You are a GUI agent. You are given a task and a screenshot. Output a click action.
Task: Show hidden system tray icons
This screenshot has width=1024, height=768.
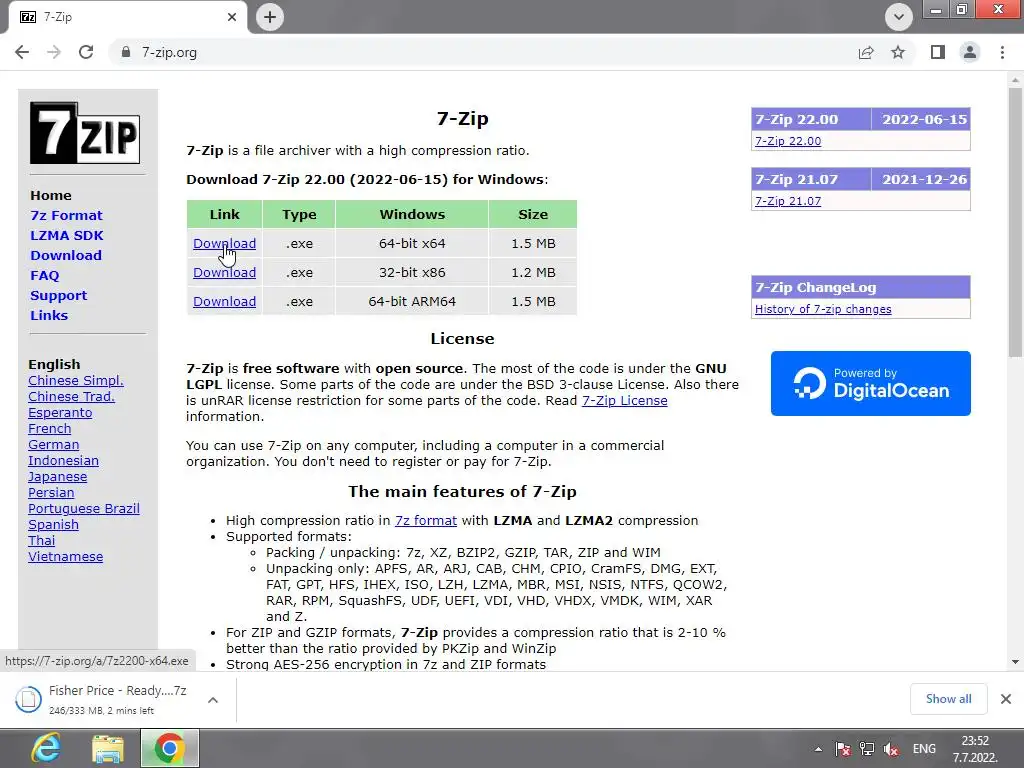point(818,749)
